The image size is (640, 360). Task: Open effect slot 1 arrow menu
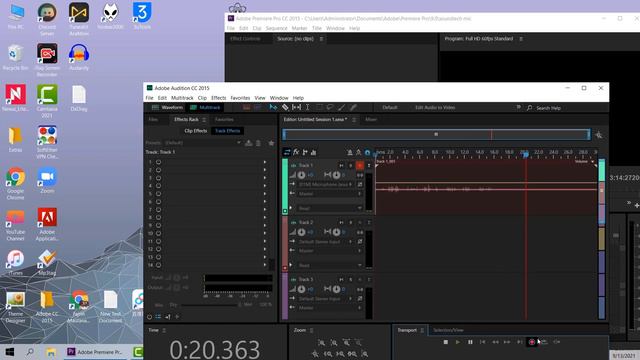click(265, 162)
